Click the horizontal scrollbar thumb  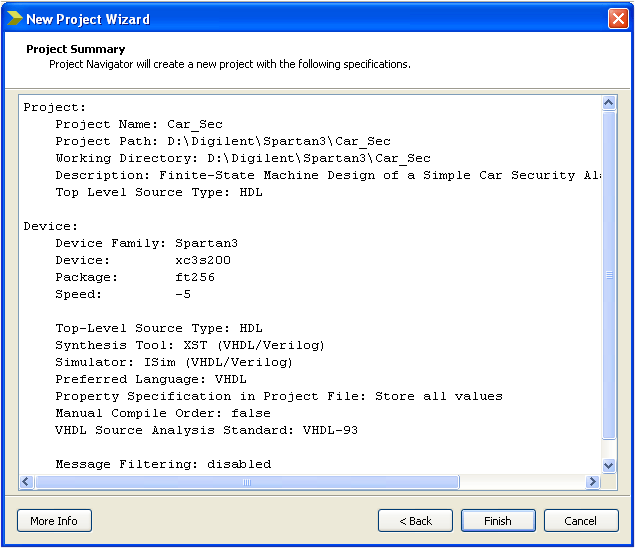coord(246,482)
